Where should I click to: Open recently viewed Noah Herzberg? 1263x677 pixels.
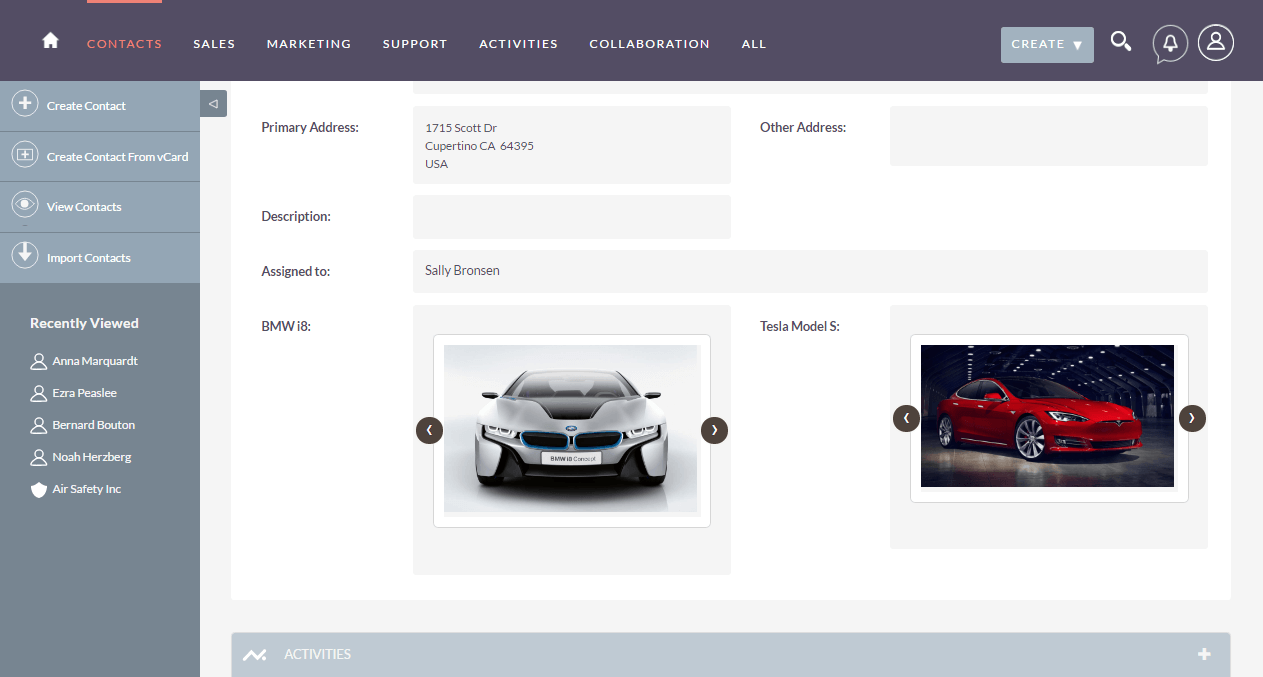[x=92, y=457]
